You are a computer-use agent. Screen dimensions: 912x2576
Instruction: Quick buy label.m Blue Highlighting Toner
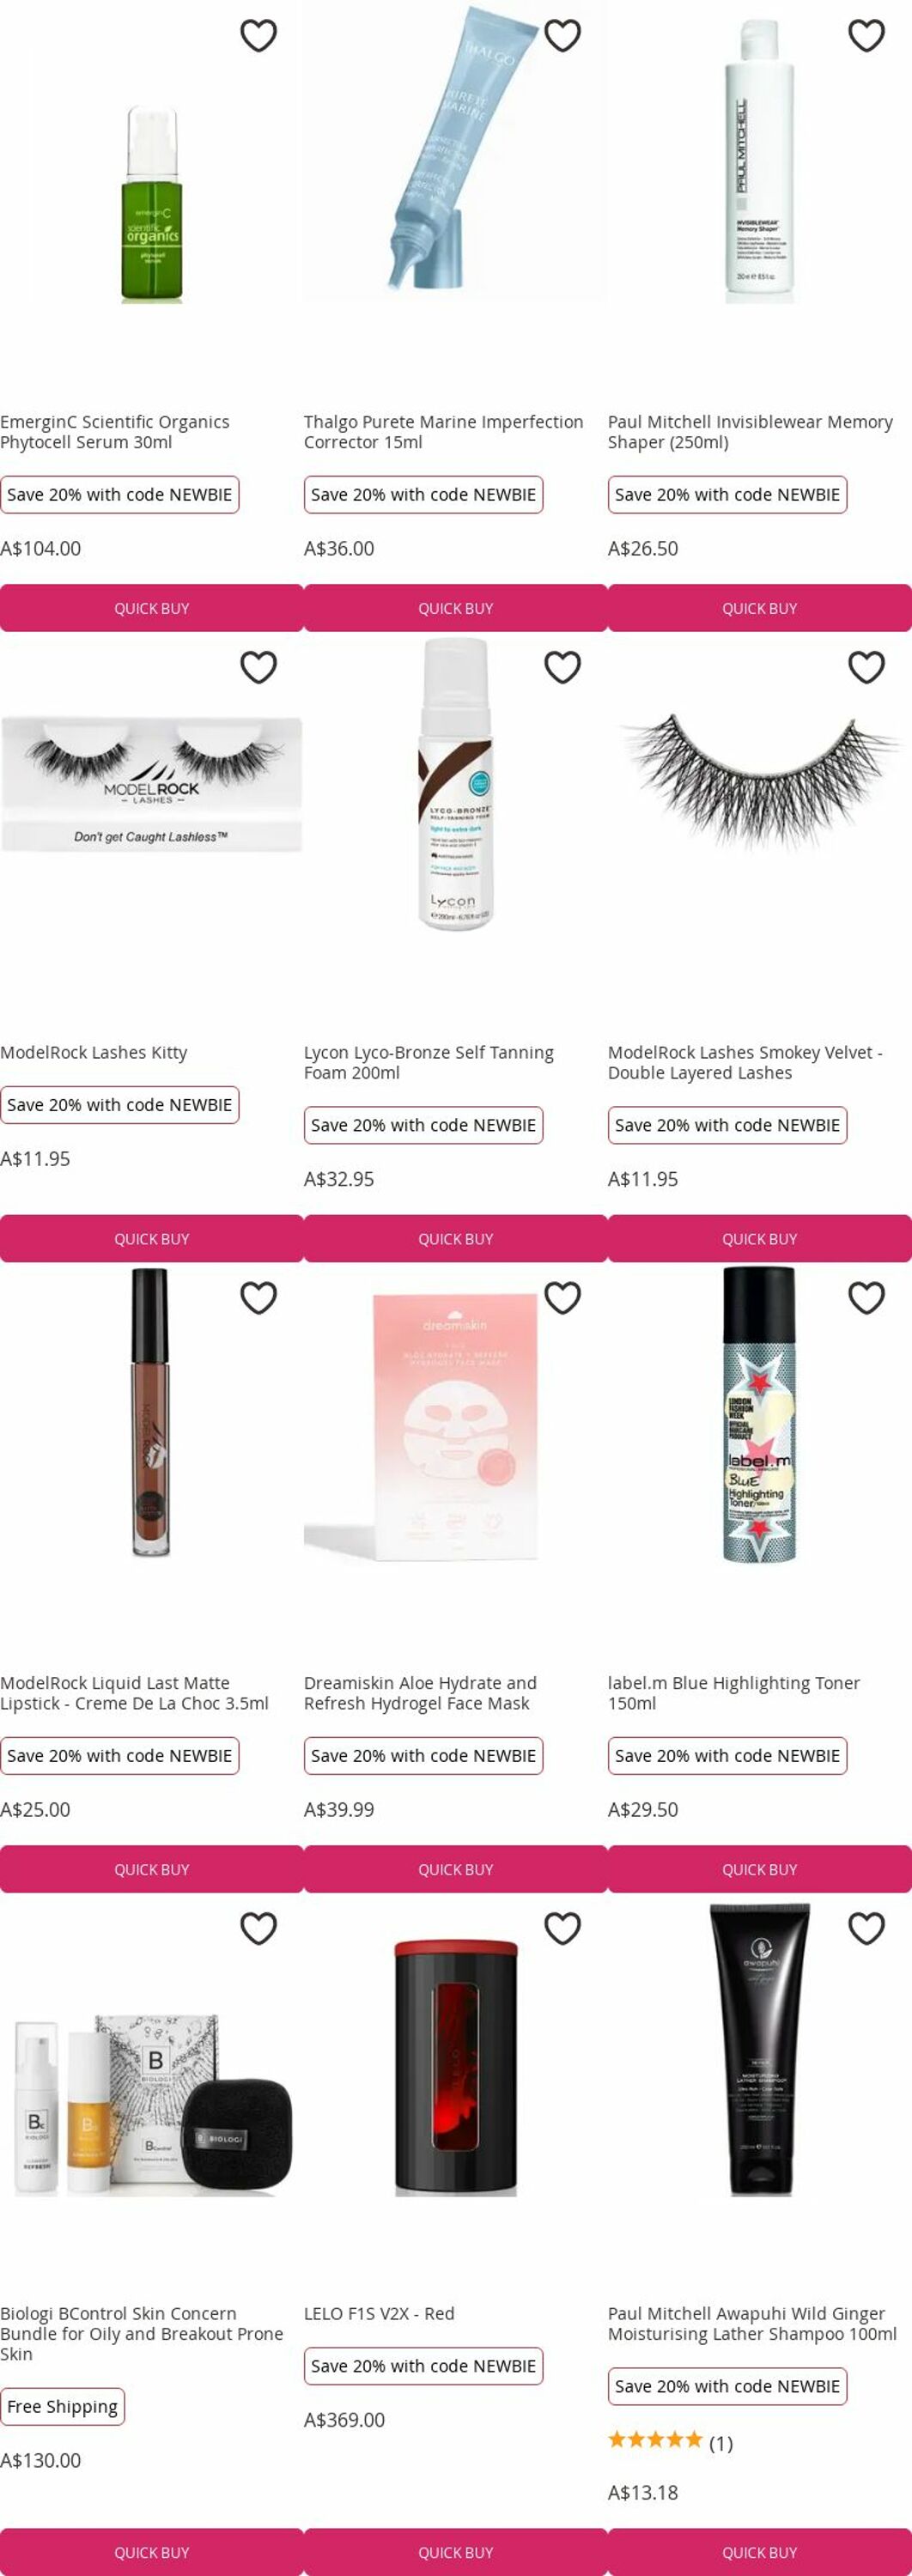coord(759,1869)
